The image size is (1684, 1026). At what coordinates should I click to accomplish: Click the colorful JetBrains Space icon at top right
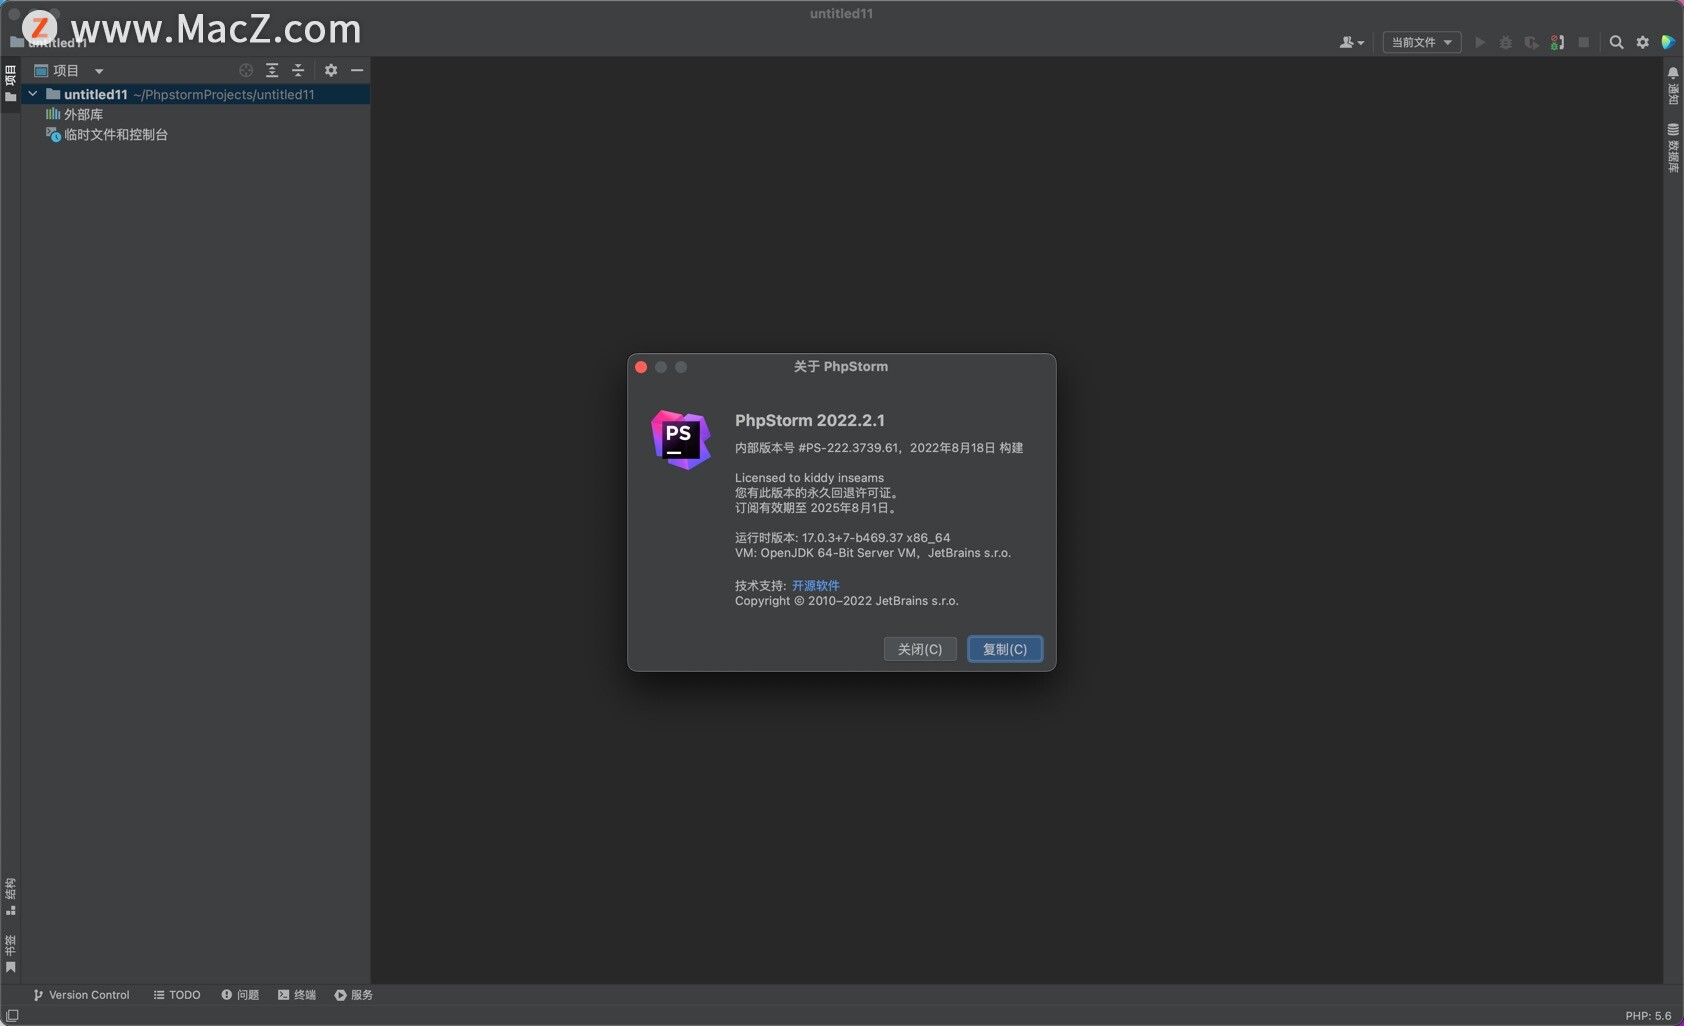click(x=1668, y=42)
